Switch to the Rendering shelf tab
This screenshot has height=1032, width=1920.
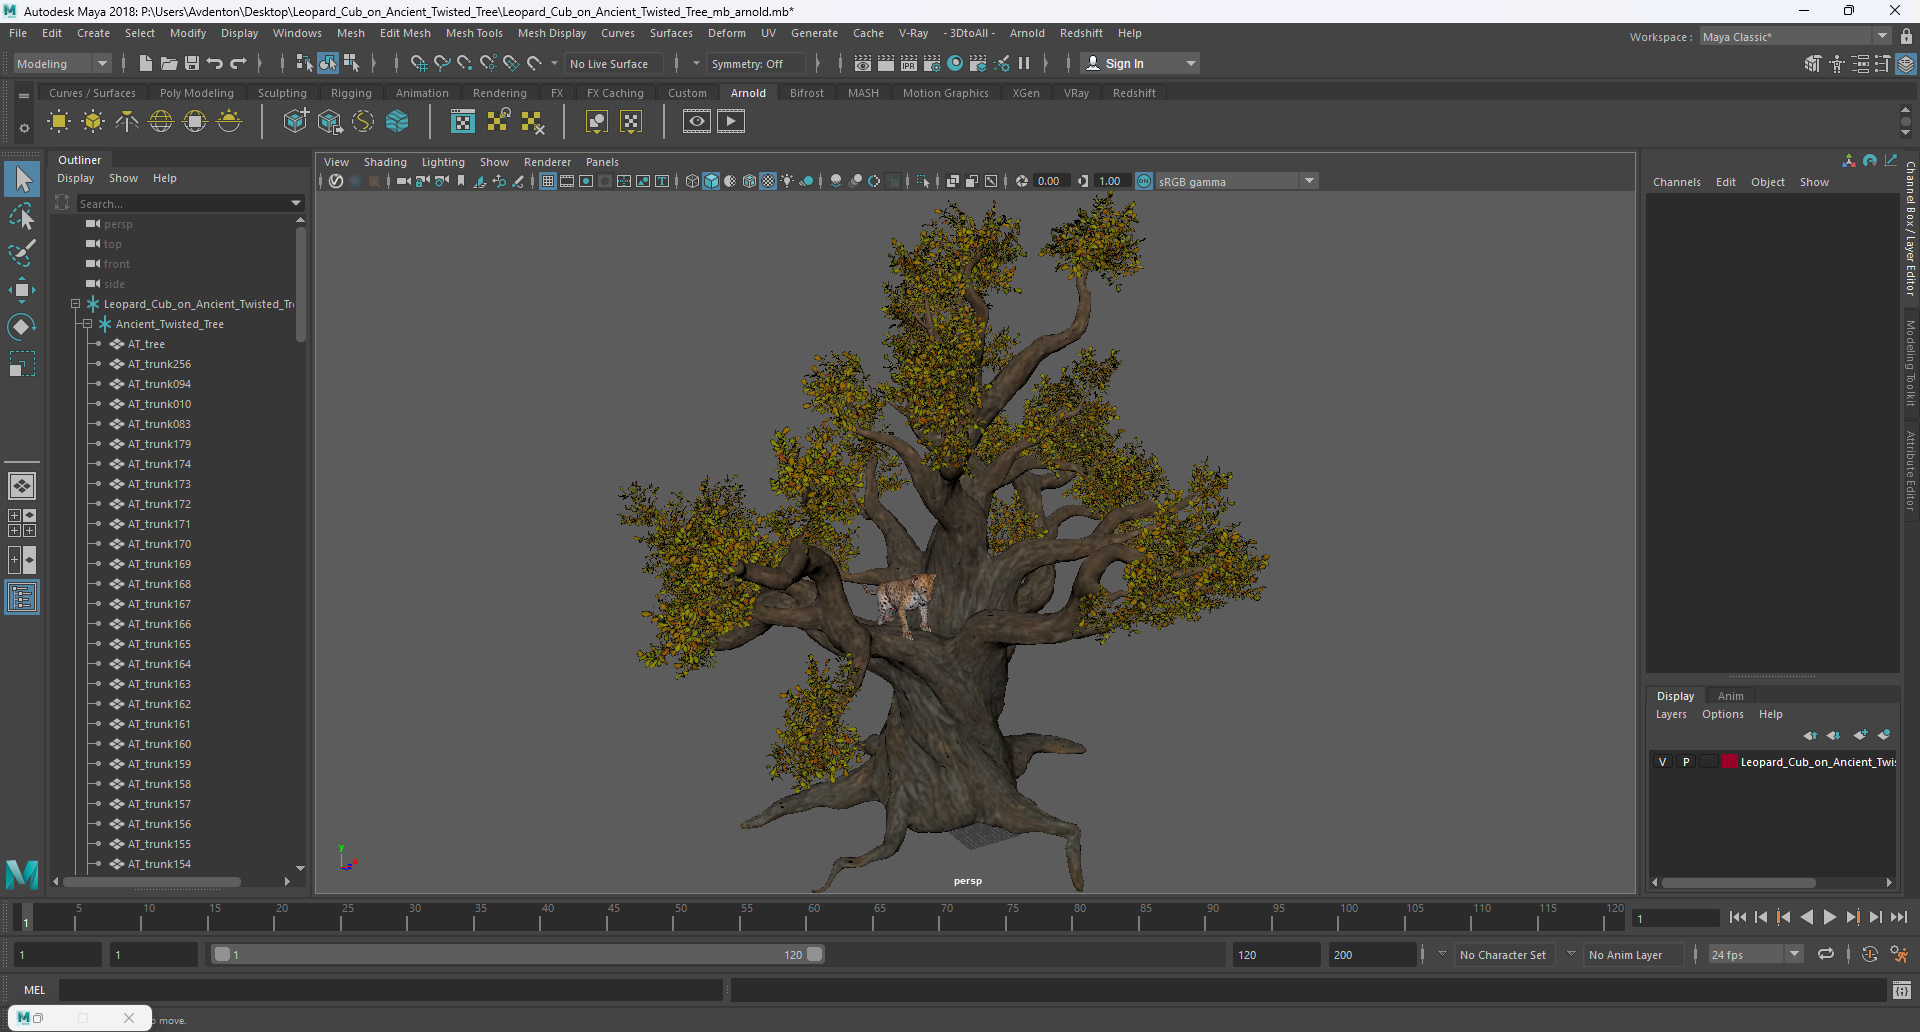coord(500,93)
